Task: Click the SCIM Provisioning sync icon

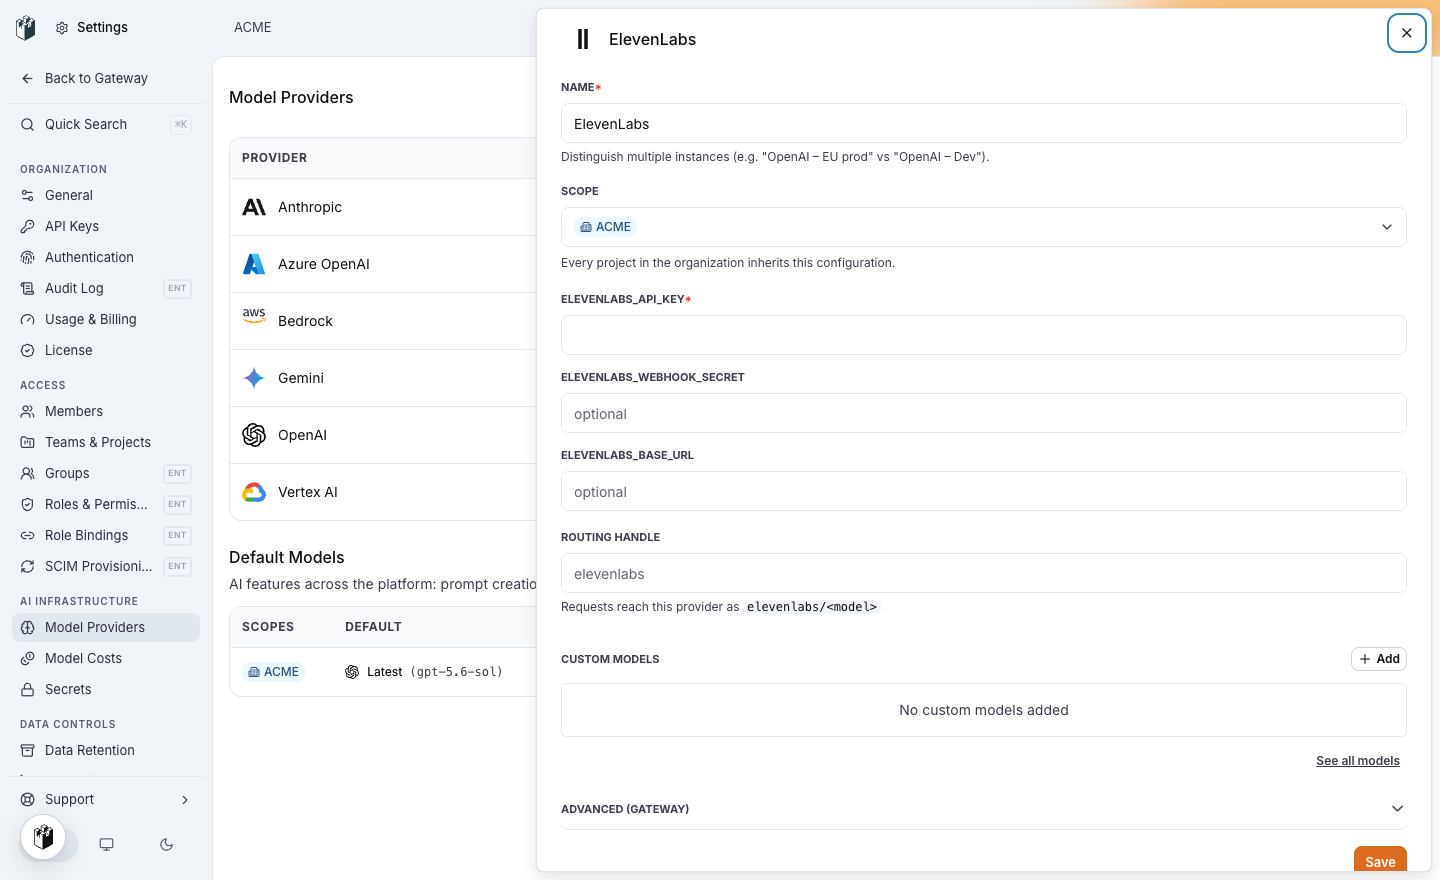Action: [28, 566]
